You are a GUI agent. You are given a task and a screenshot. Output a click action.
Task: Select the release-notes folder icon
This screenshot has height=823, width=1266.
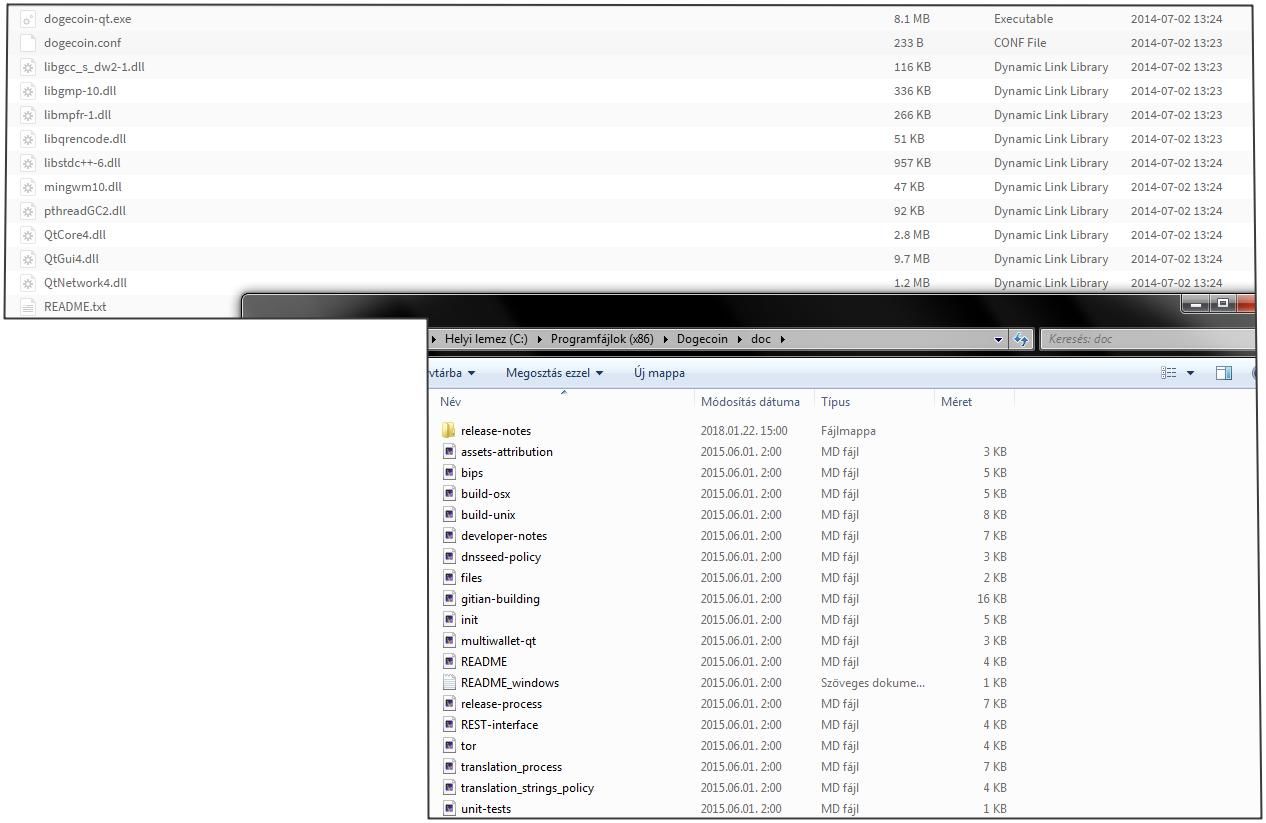pyautogui.click(x=449, y=431)
